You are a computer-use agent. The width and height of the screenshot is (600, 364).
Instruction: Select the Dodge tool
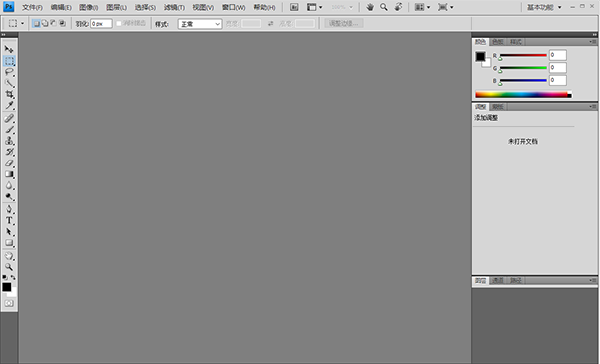[x=9, y=196]
